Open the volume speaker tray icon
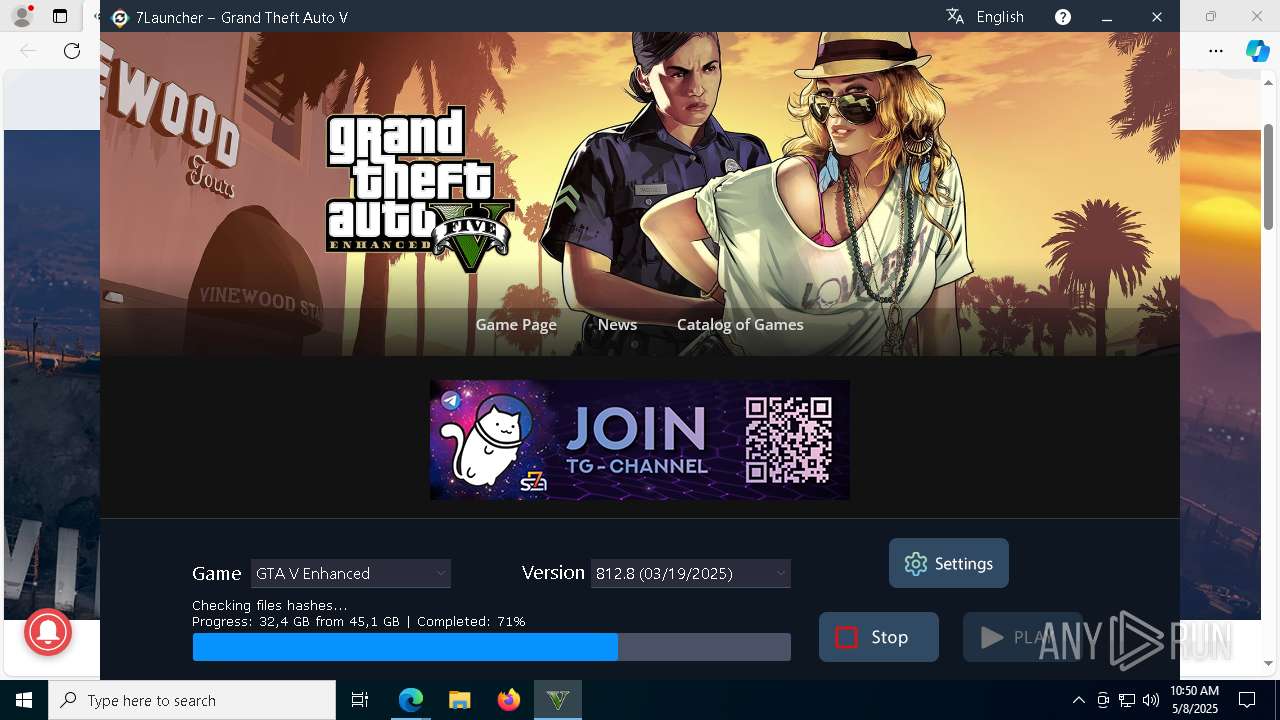Screen dimensions: 1280x720 [x=1151, y=700]
